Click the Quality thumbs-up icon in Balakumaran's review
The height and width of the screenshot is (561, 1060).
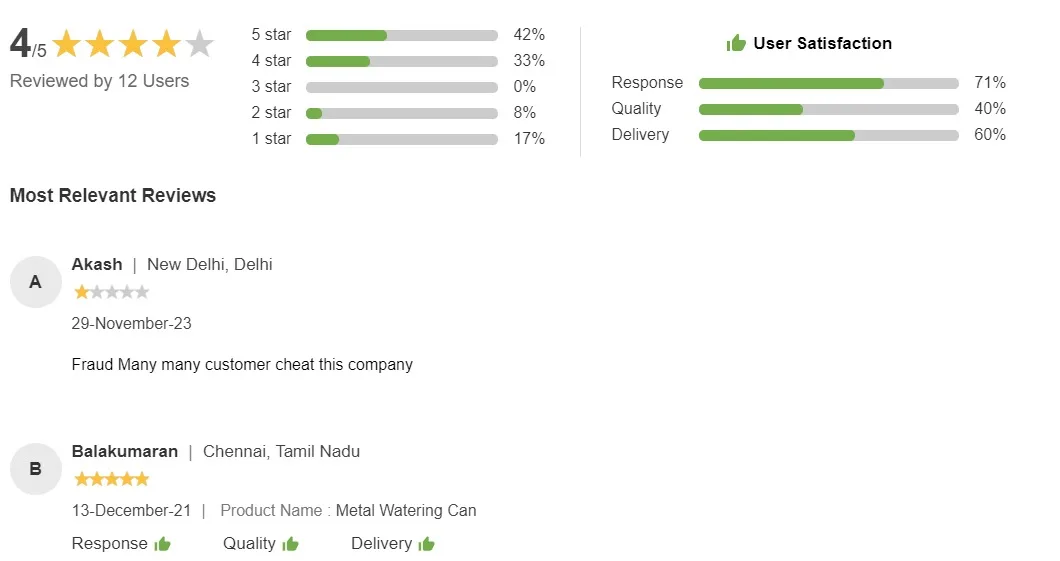pyautogui.click(x=291, y=544)
